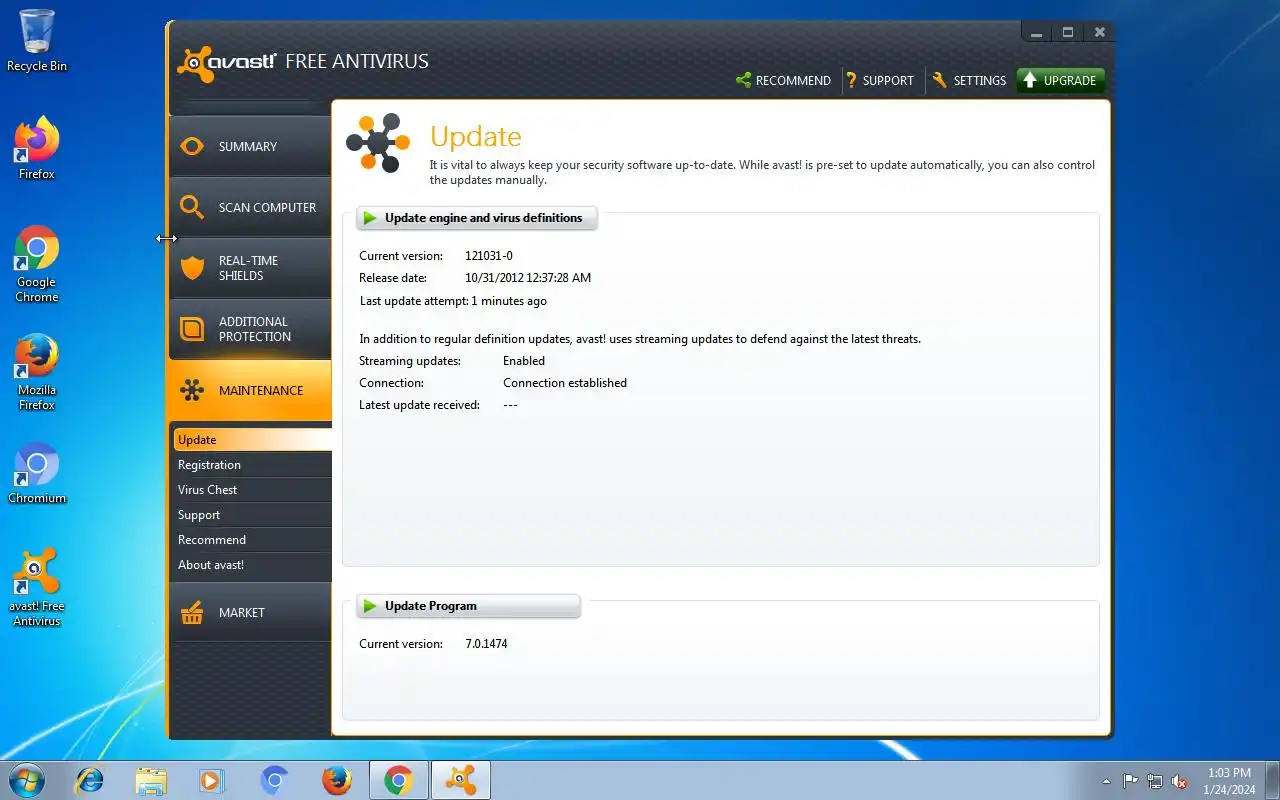Viewport: 1280px width, 800px height.
Task: Click the Action Center flag tray icon
Action: [x=1131, y=781]
